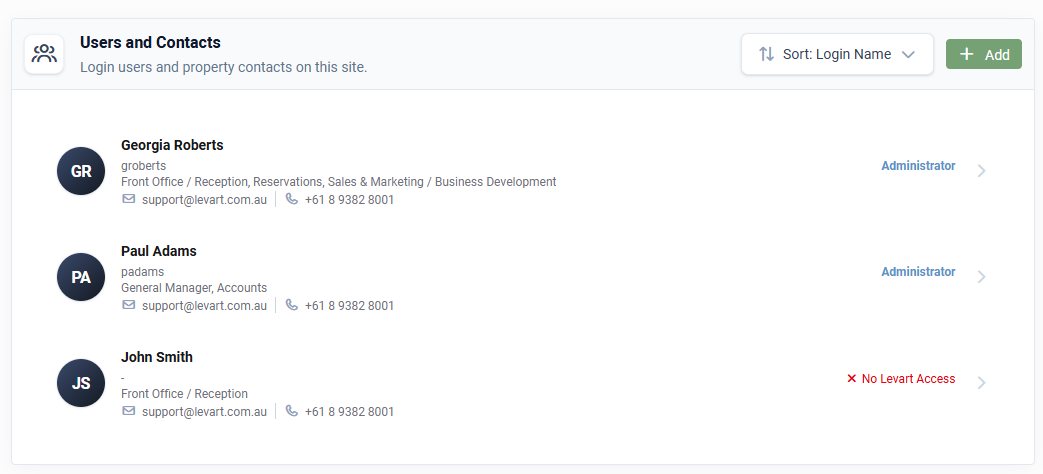
Task: Select the Paul Adams name heading
Action: pyautogui.click(x=158, y=251)
